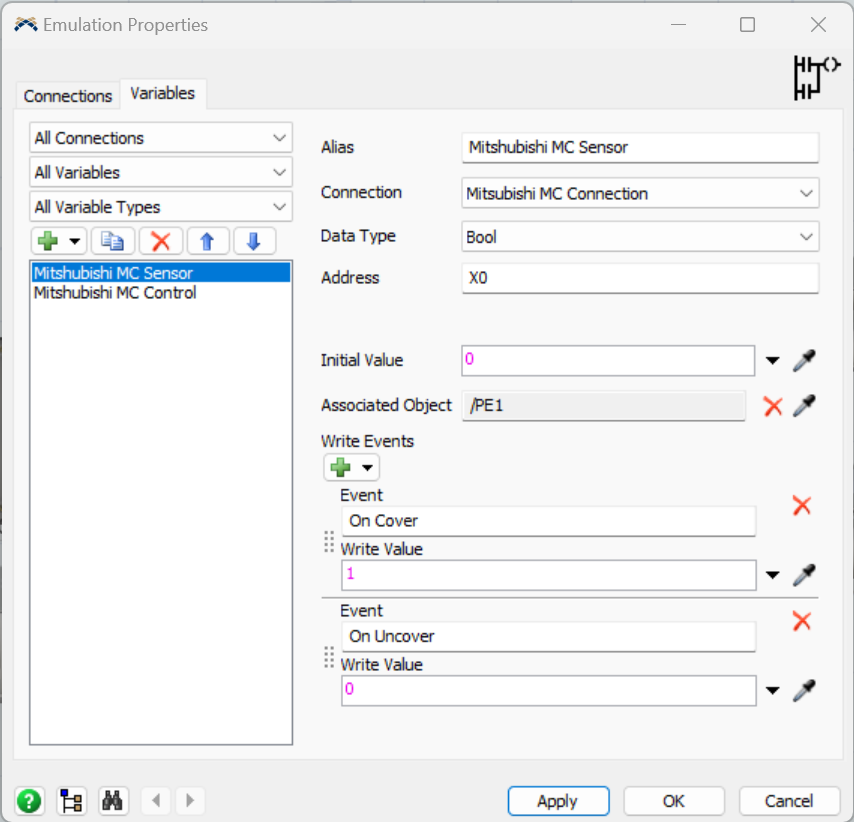Move variable down in the list

254,241
